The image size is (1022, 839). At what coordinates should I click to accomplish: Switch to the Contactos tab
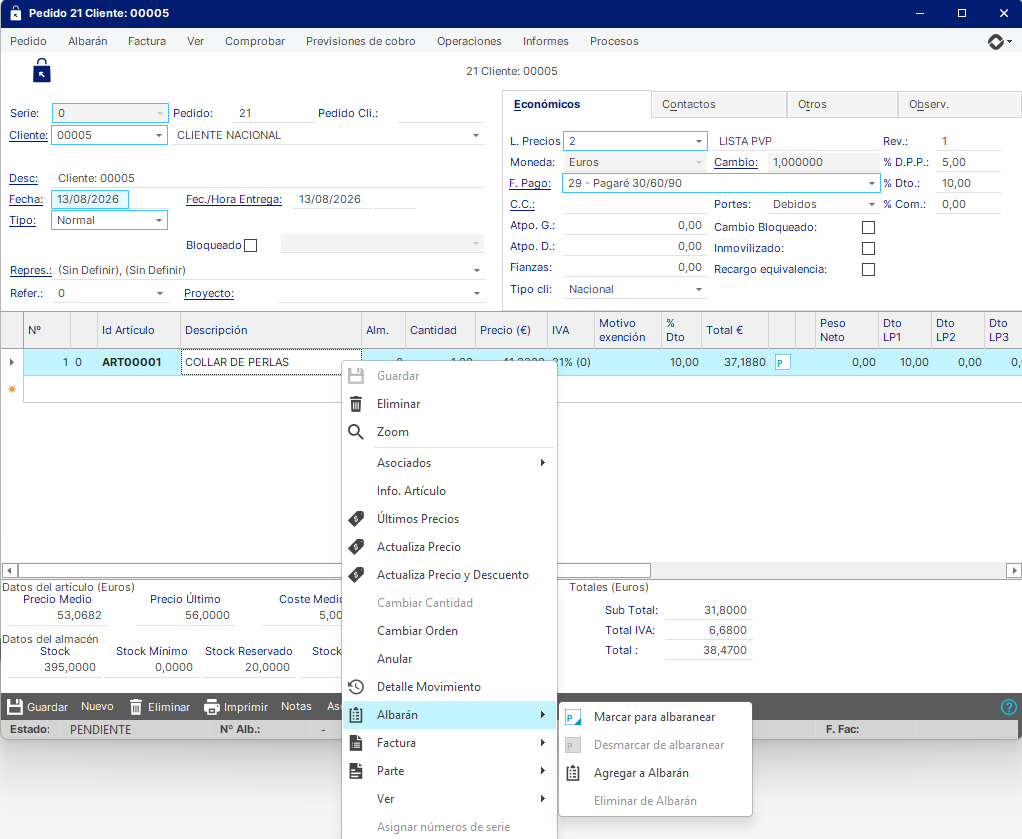pyautogui.click(x=718, y=104)
